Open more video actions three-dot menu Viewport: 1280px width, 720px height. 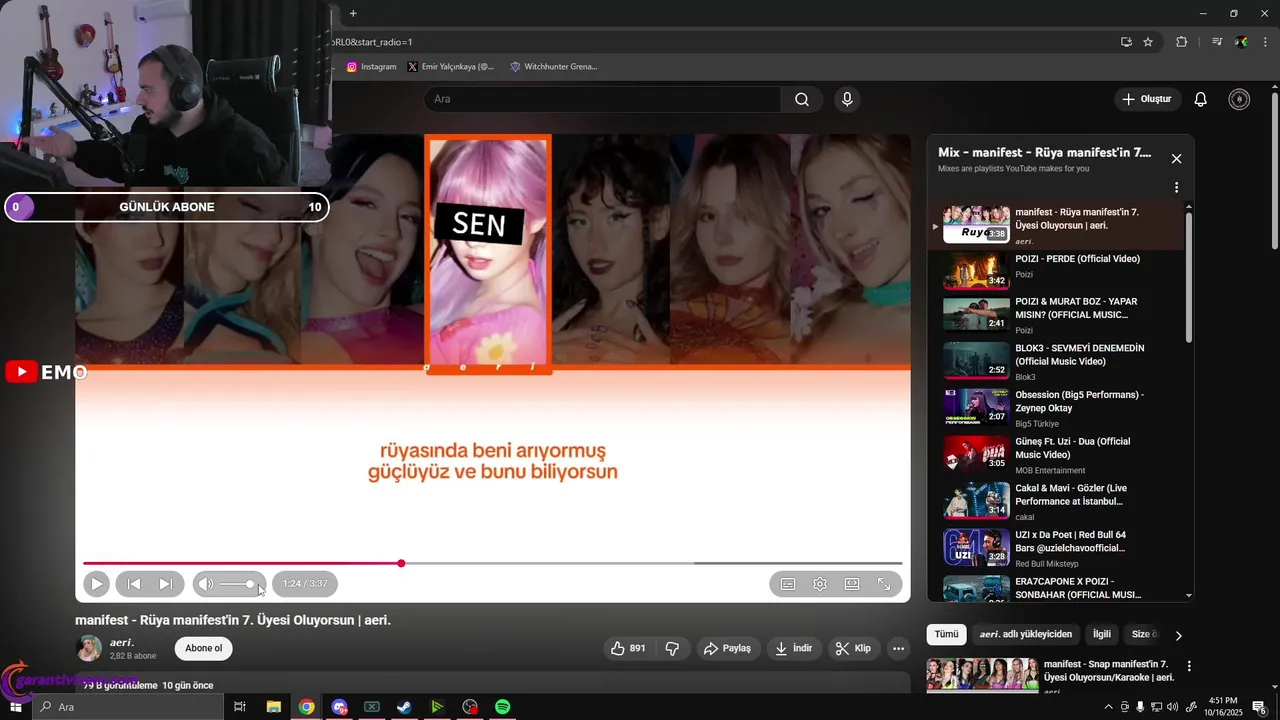click(x=898, y=648)
